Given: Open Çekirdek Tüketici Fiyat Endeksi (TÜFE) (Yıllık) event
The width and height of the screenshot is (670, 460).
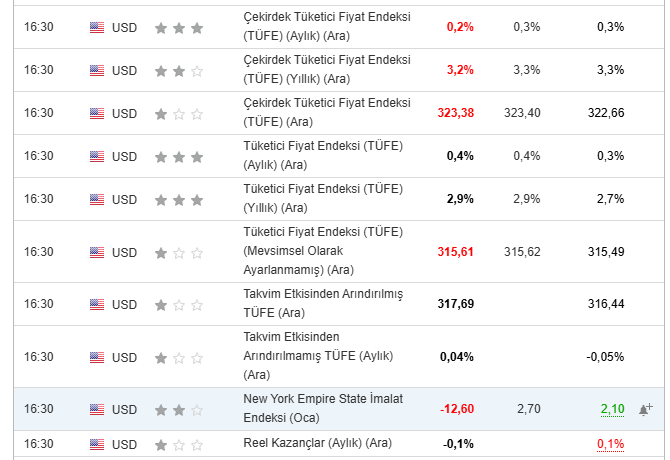Looking at the screenshot, I should pyautogui.click(x=327, y=69).
